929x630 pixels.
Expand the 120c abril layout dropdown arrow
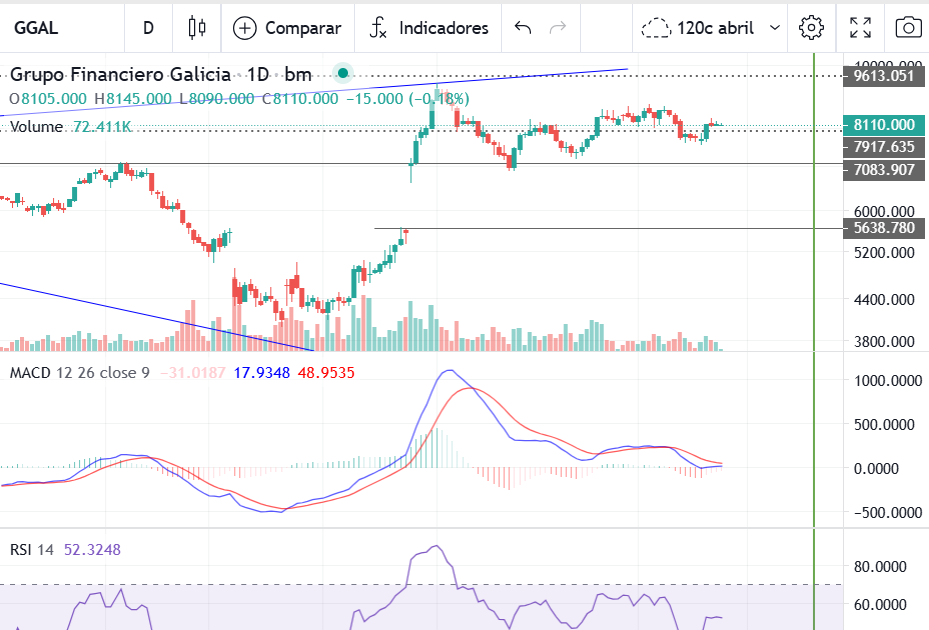[x=775, y=28]
